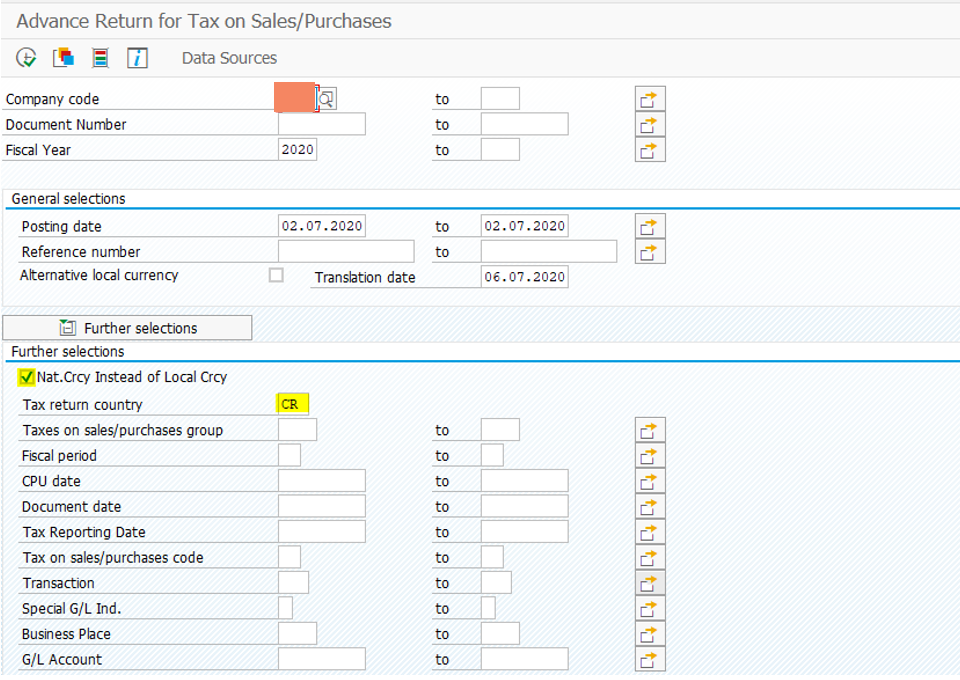Open the Company code search help icon
960x680 pixels.
click(327, 99)
